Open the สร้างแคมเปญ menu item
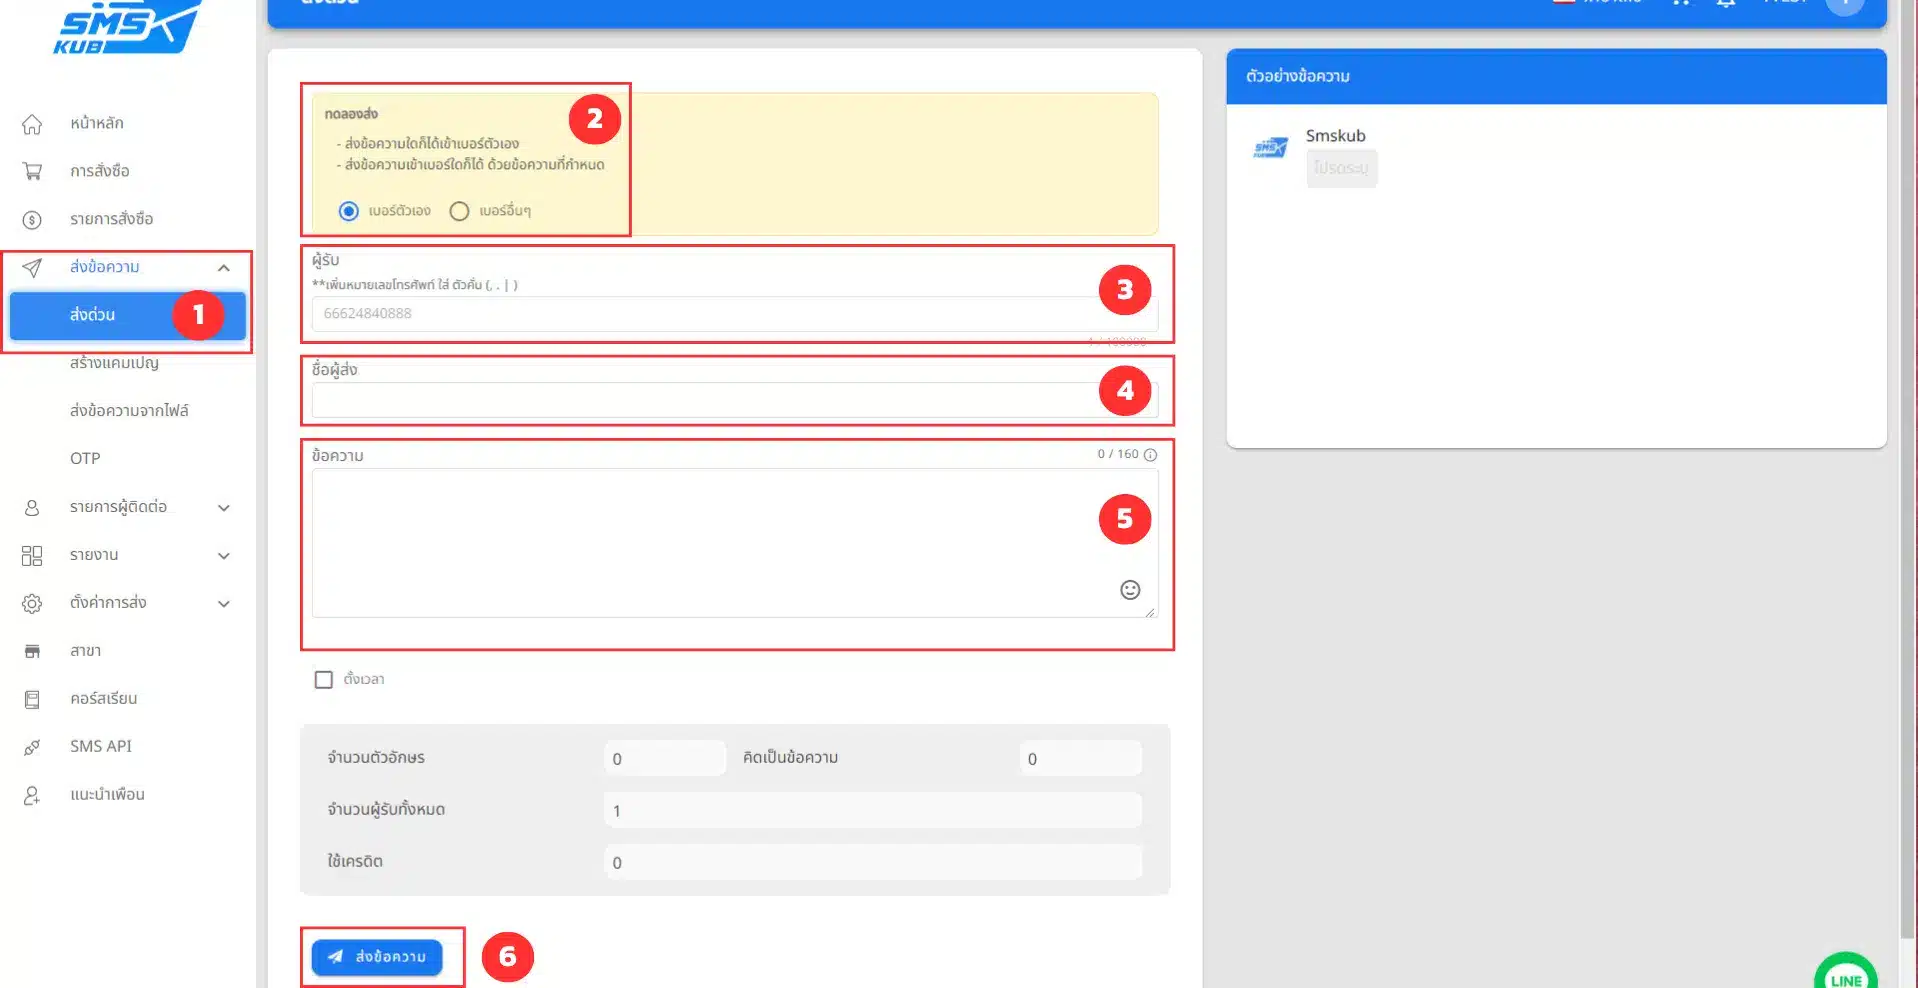1918x988 pixels. click(x=114, y=363)
